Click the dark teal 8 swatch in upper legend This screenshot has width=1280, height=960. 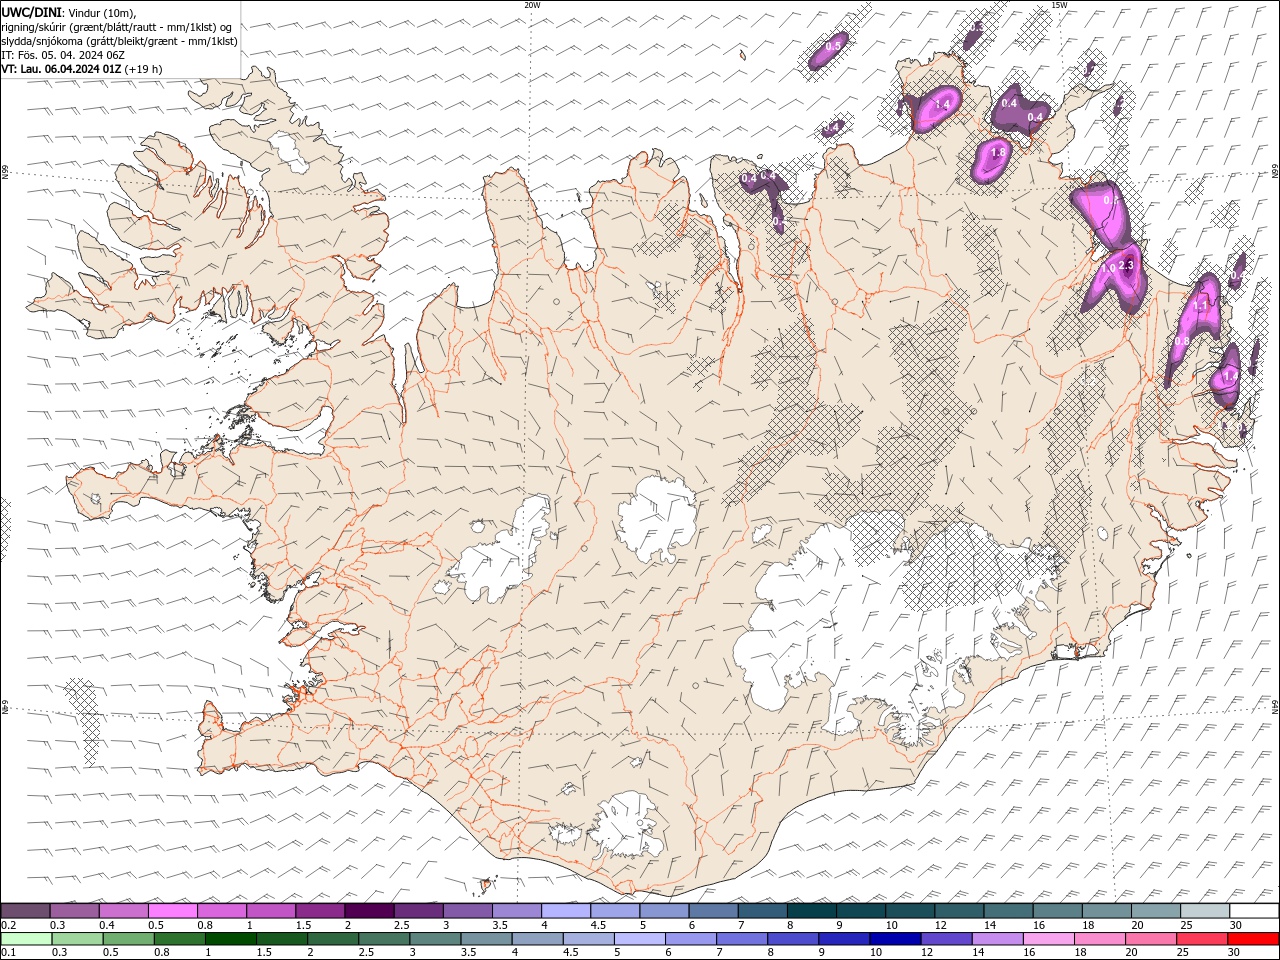(x=811, y=911)
